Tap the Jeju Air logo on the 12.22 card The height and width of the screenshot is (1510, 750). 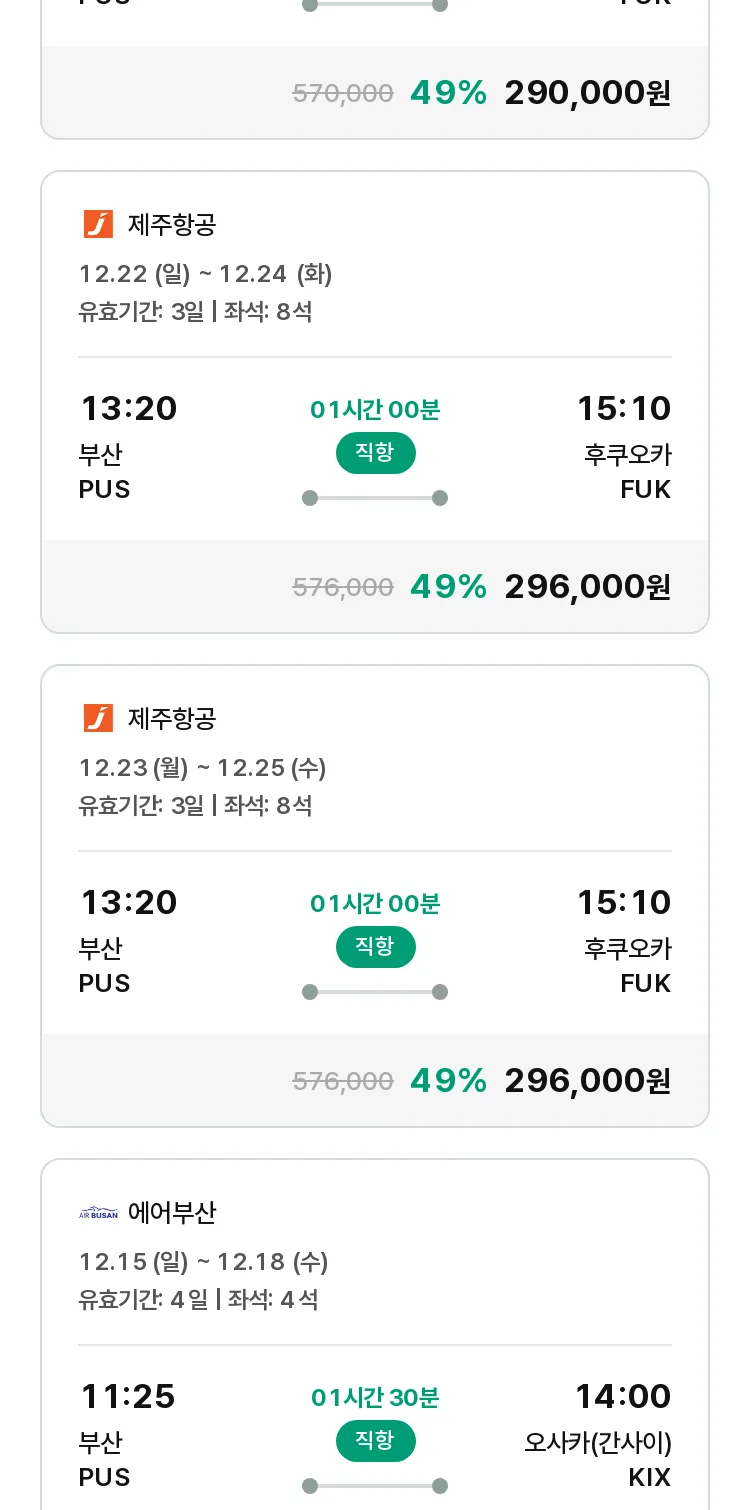pyautogui.click(x=98, y=224)
